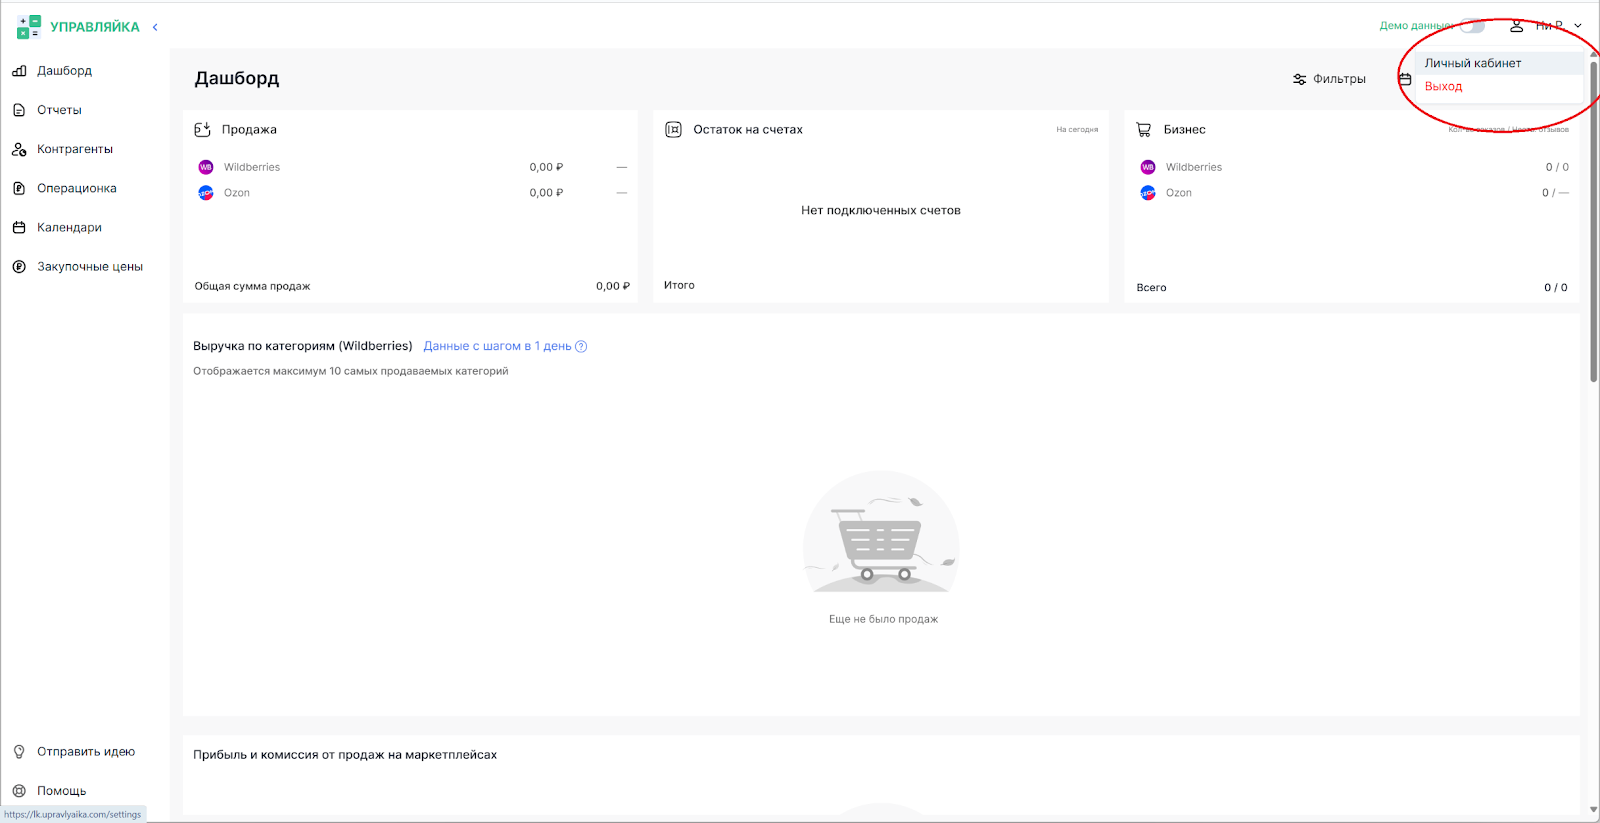This screenshot has width=1600, height=823.
Task: Click the question mark help icon
Action: 581,346
